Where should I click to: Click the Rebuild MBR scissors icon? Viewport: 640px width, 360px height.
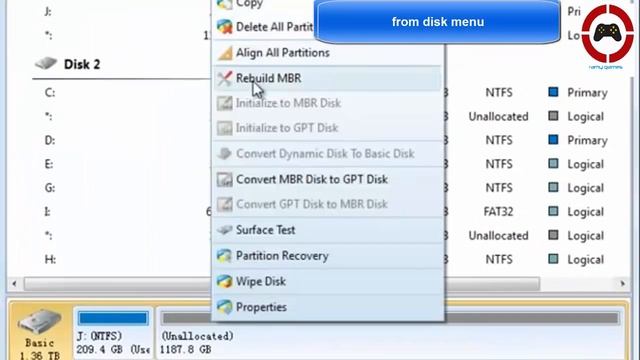click(224, 78)
